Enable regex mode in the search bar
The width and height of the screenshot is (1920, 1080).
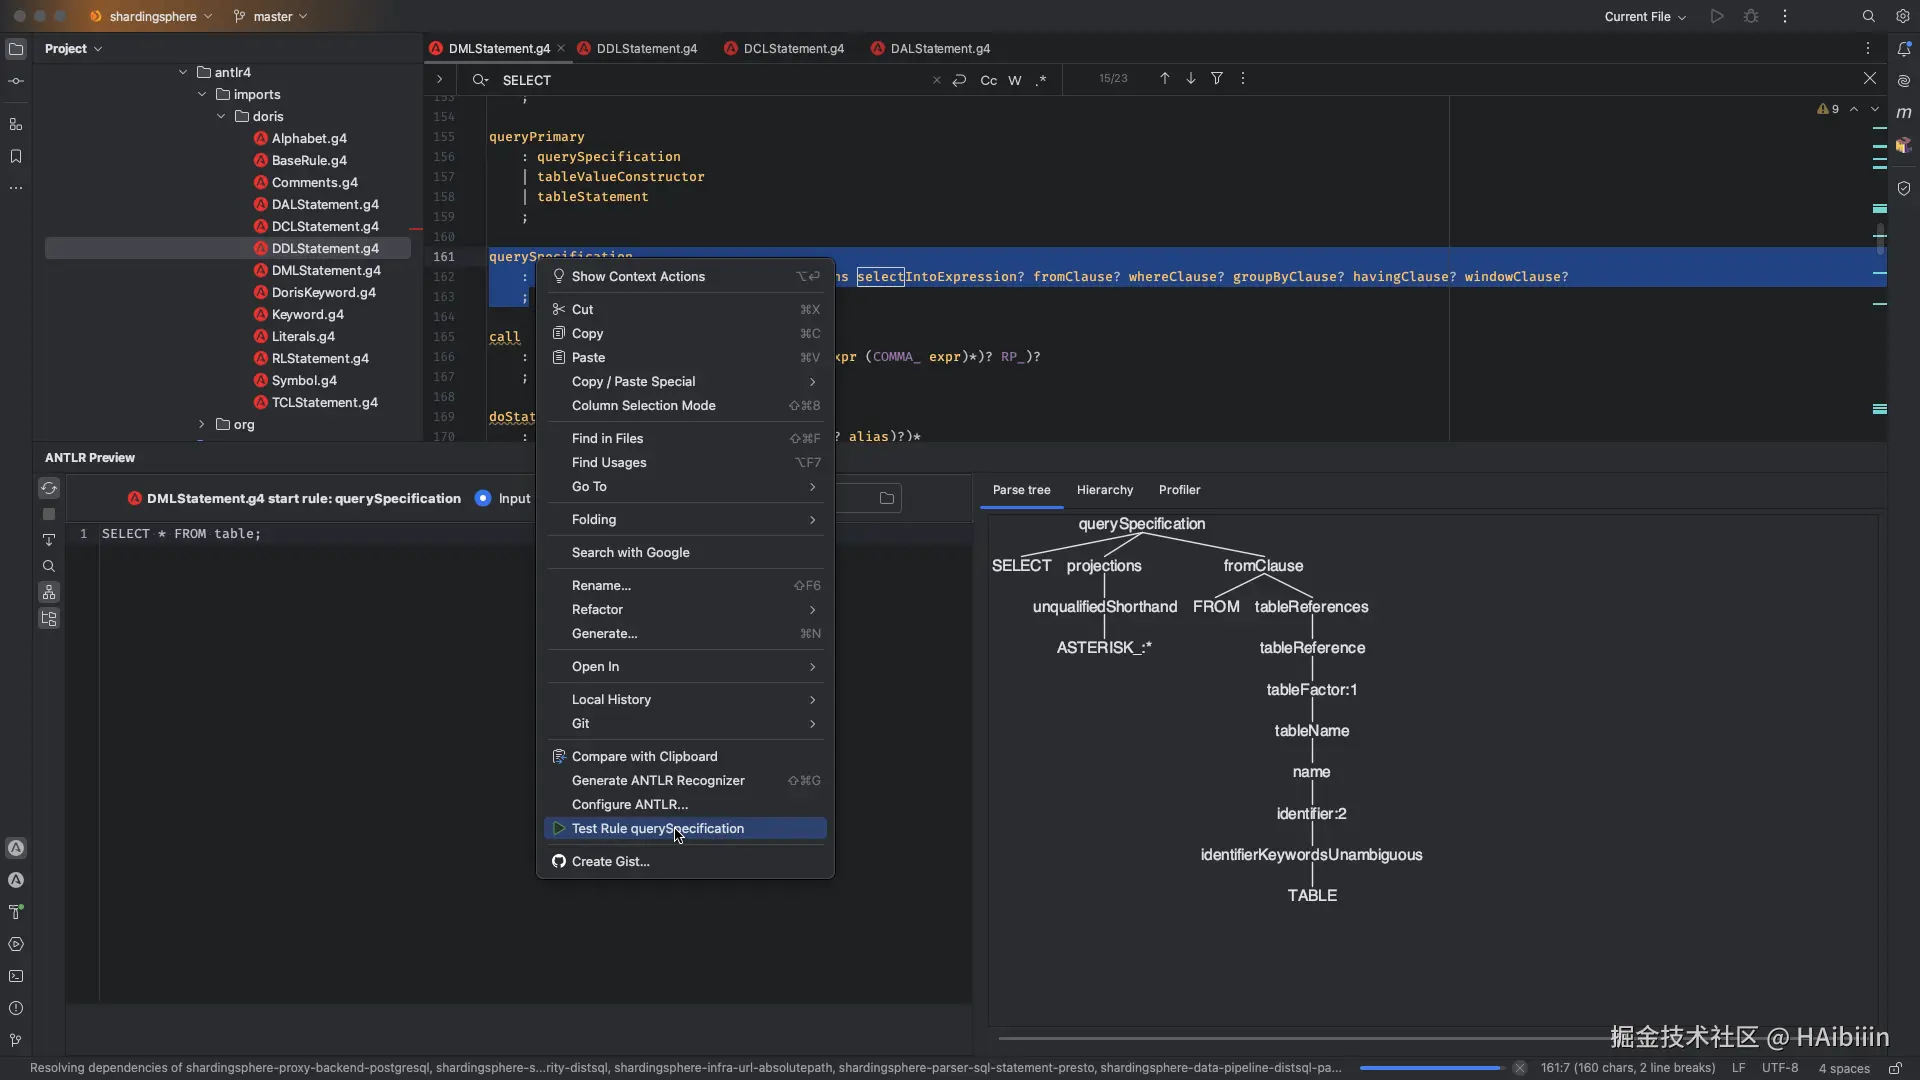point(1041,80)
